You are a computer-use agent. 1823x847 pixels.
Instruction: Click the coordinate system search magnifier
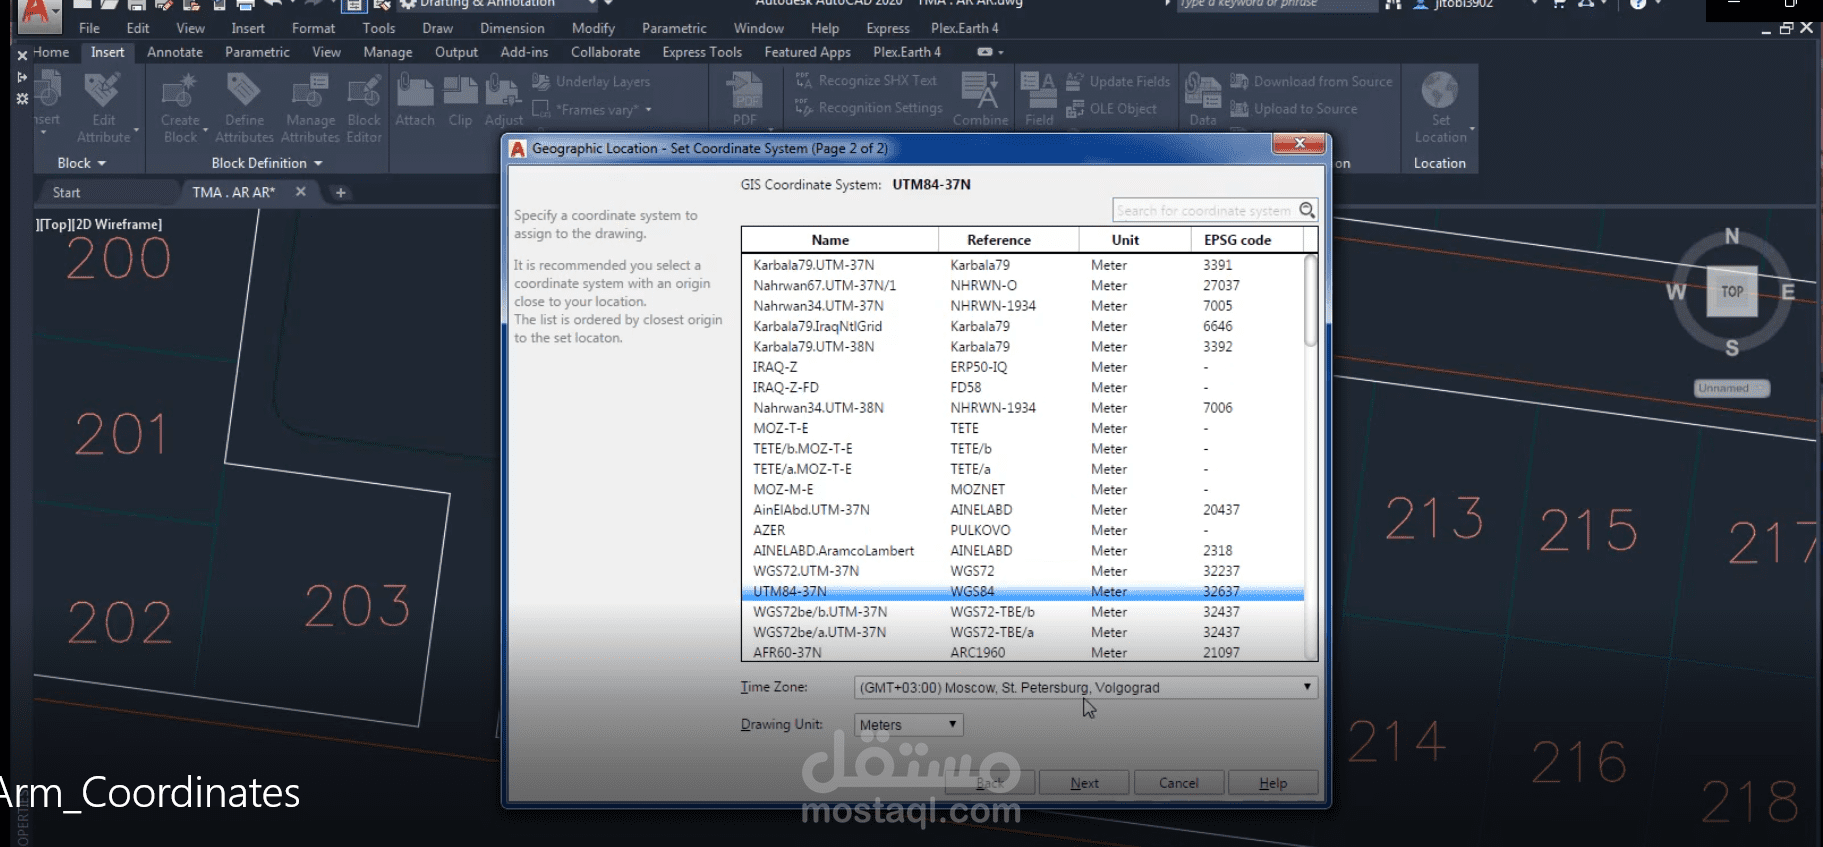(x=1307, y=210)
